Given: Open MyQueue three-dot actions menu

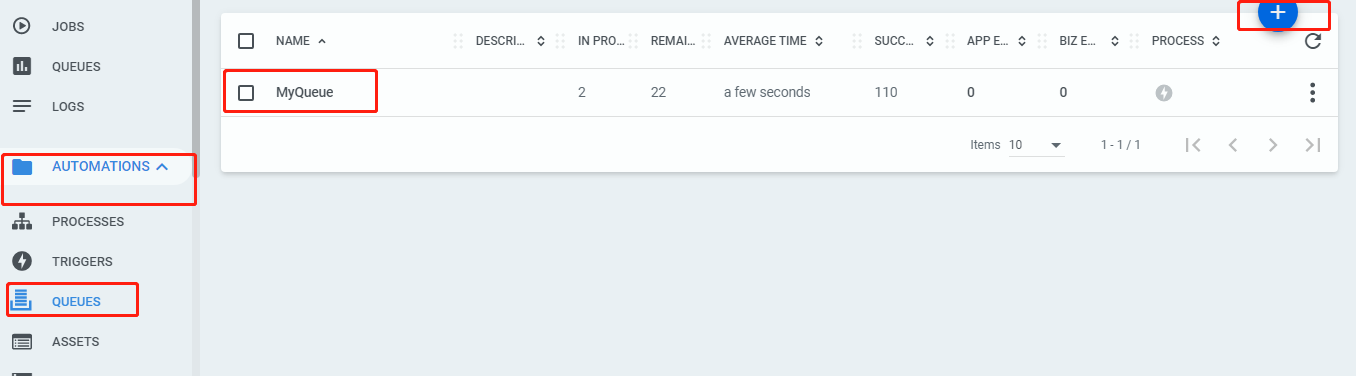Looking at the screenshot, I should click(1312, 93).
